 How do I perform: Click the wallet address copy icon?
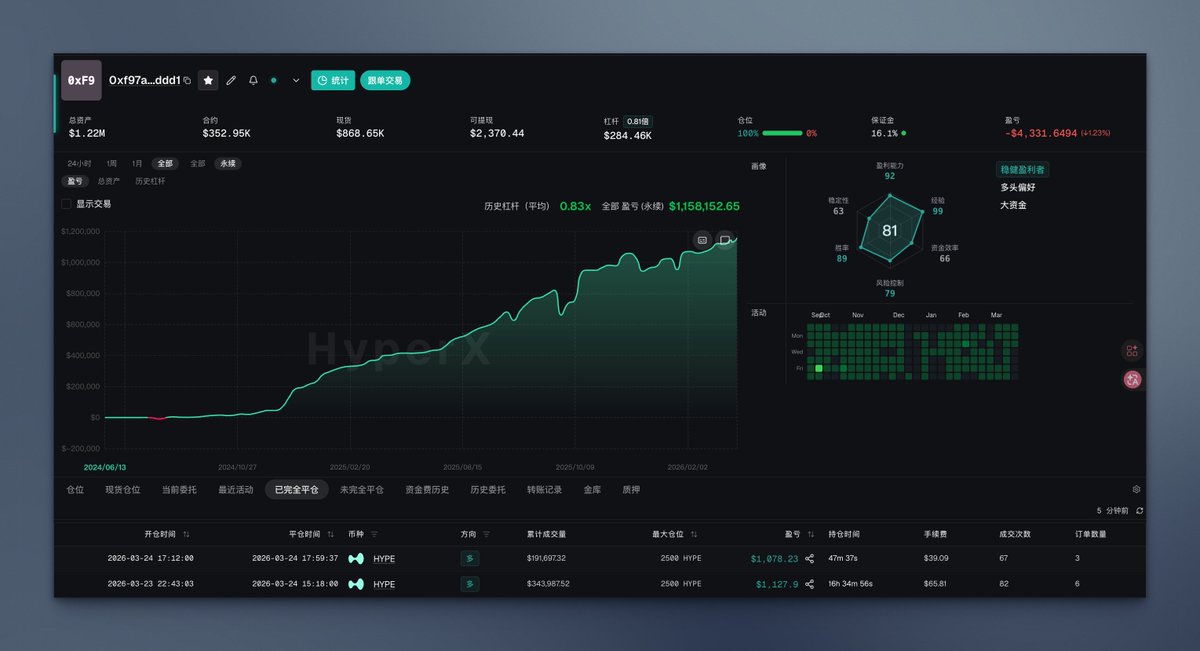187,80
